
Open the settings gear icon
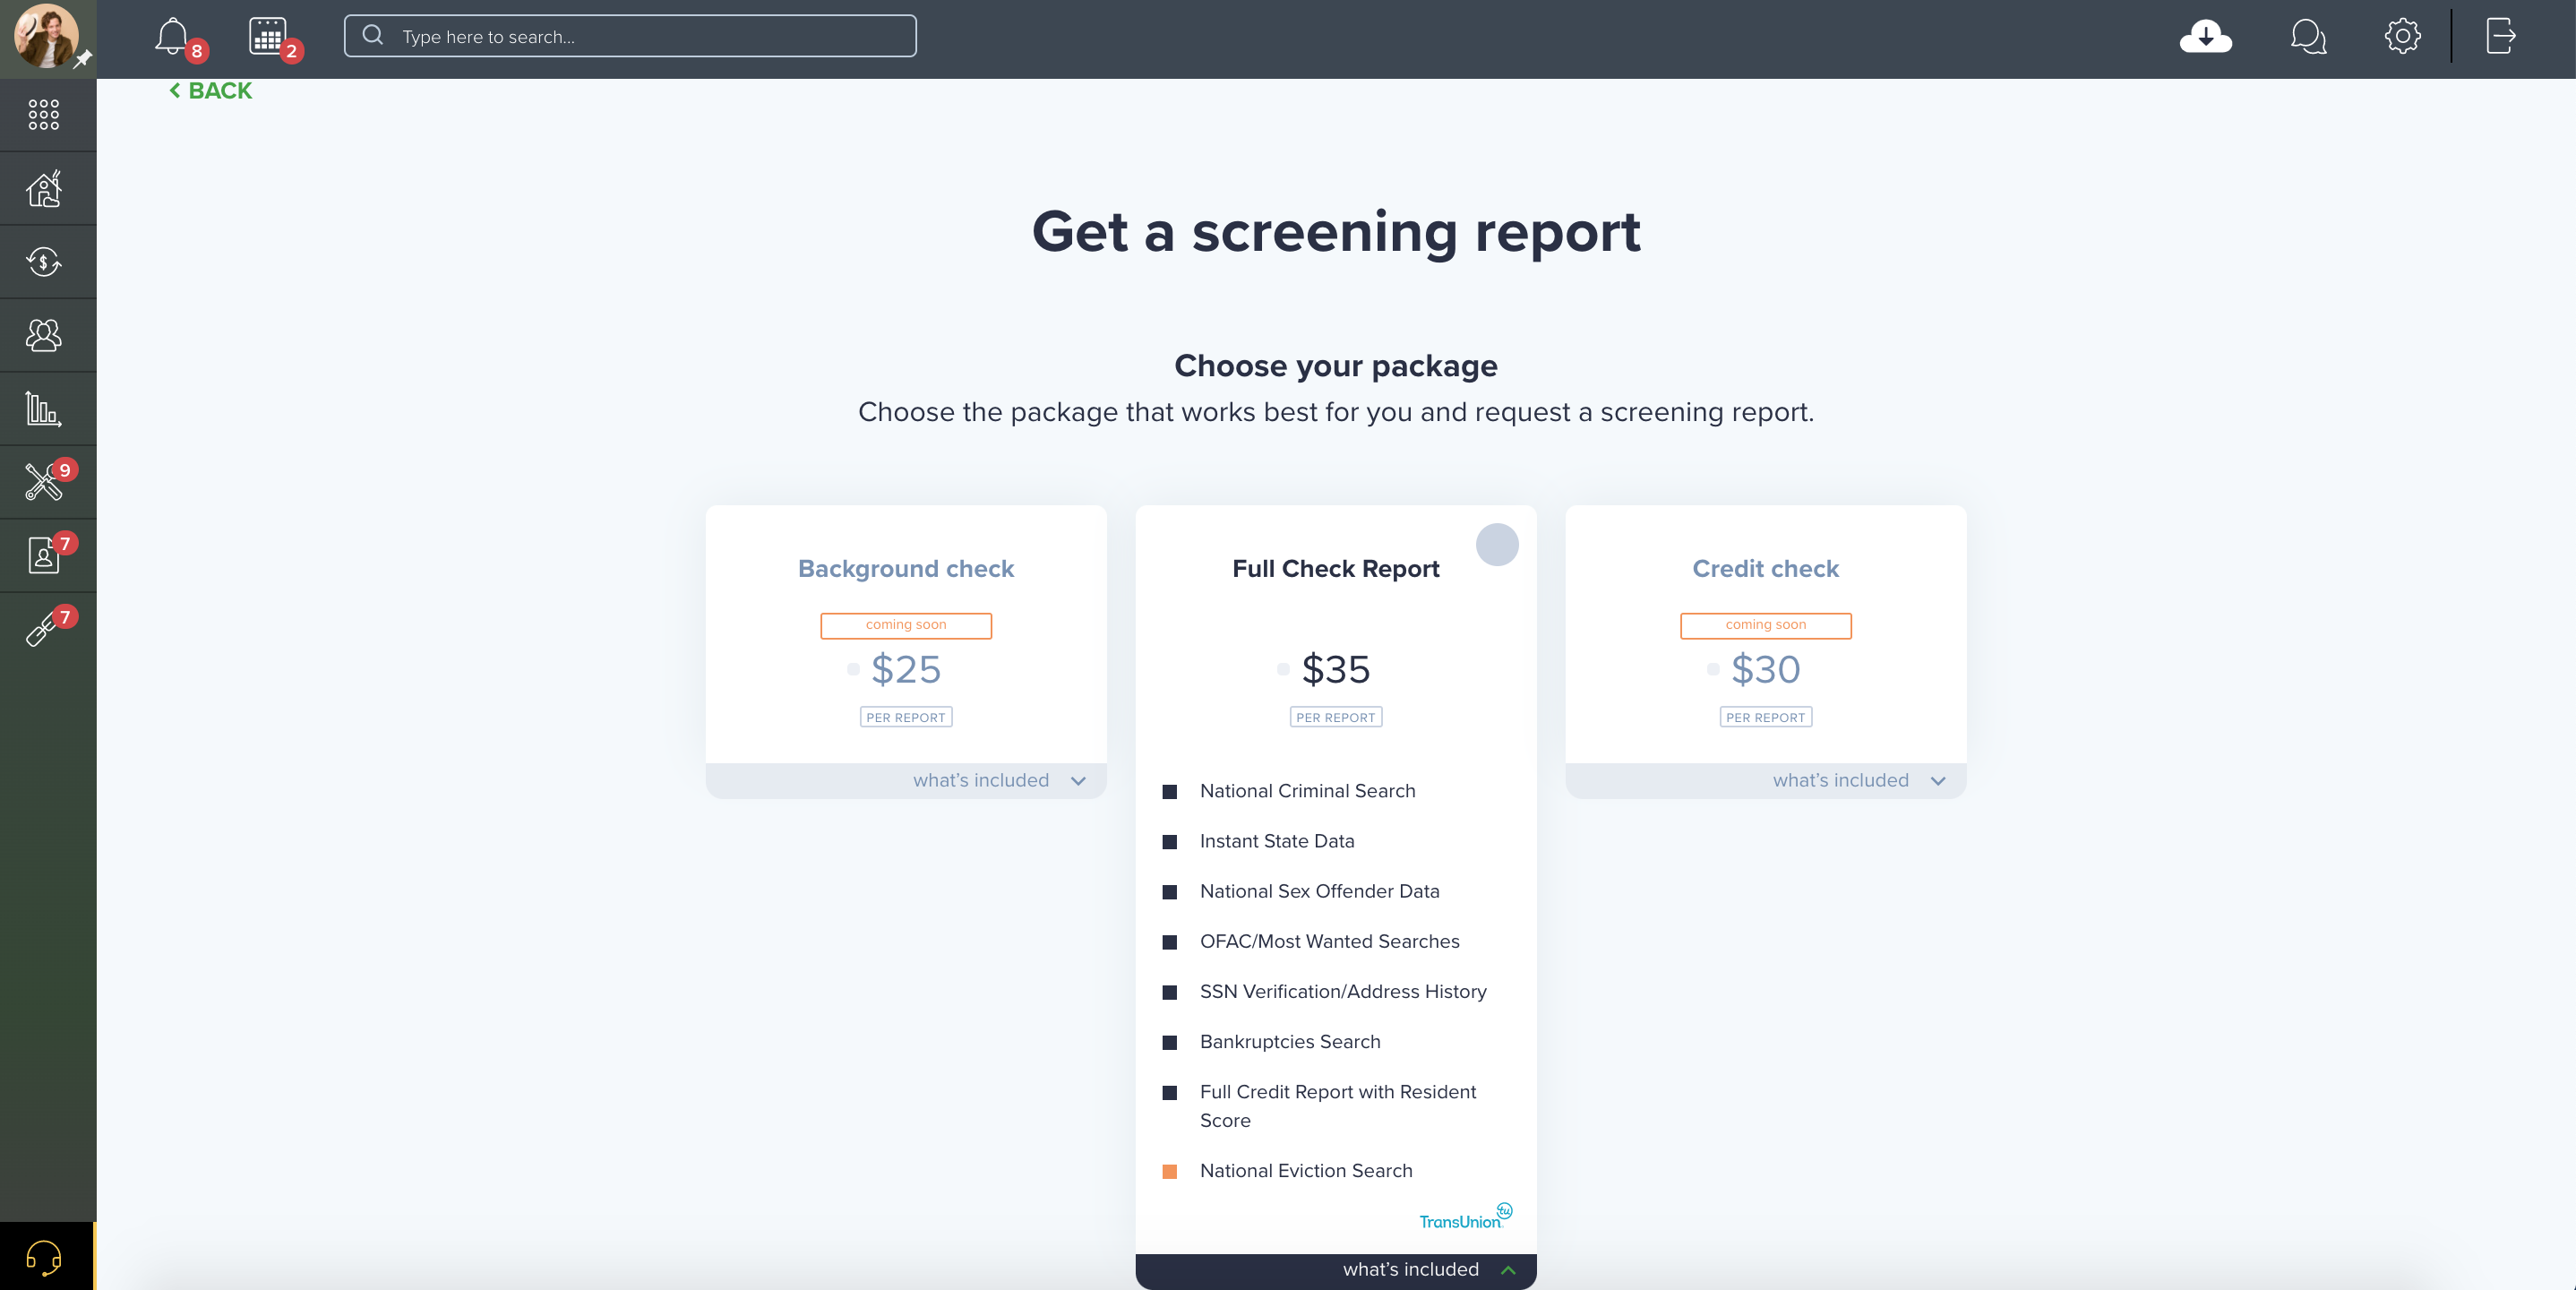[2400, 36]
